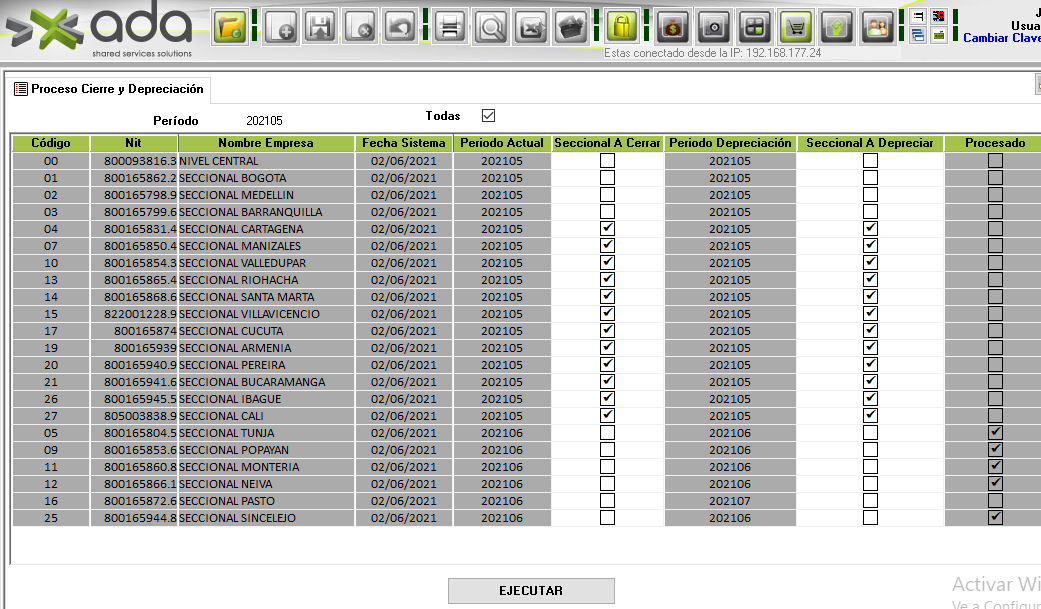Click the undo arrow toolbar icon

pyautogui.click(x=400, y=28)
